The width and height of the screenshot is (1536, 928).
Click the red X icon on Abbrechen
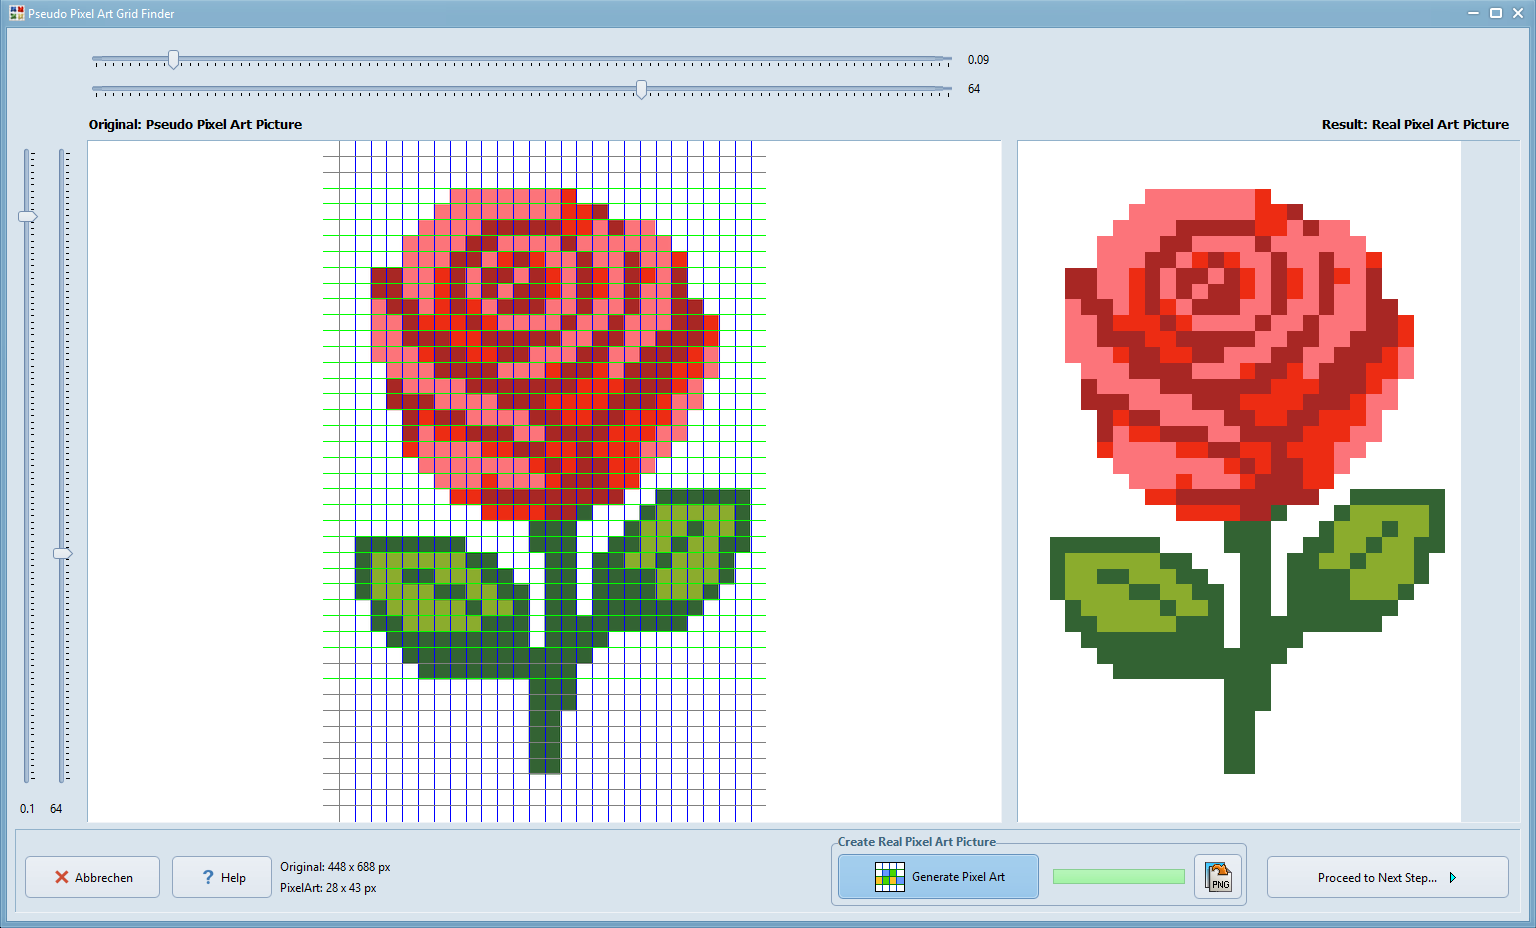point(62,877)
